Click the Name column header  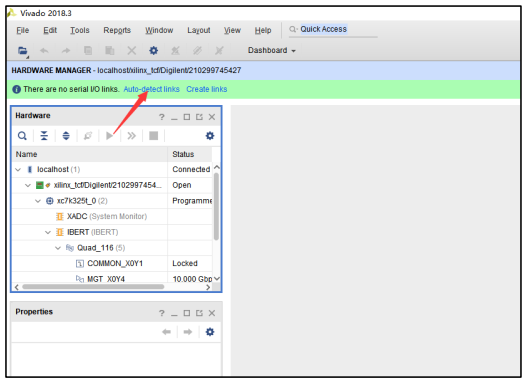coord(90,154)
